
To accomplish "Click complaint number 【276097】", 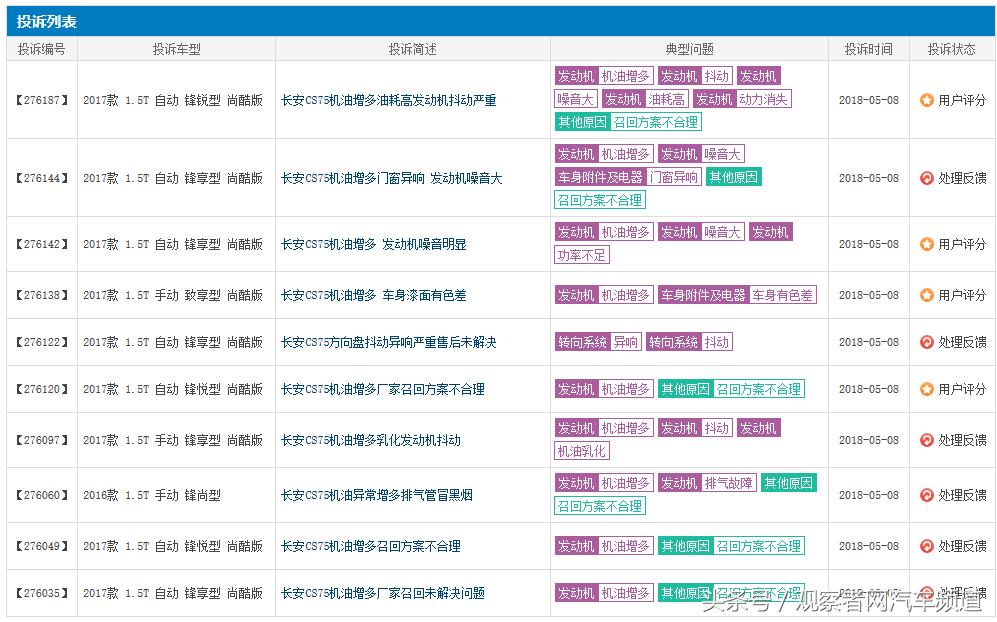I will point(42,440).
